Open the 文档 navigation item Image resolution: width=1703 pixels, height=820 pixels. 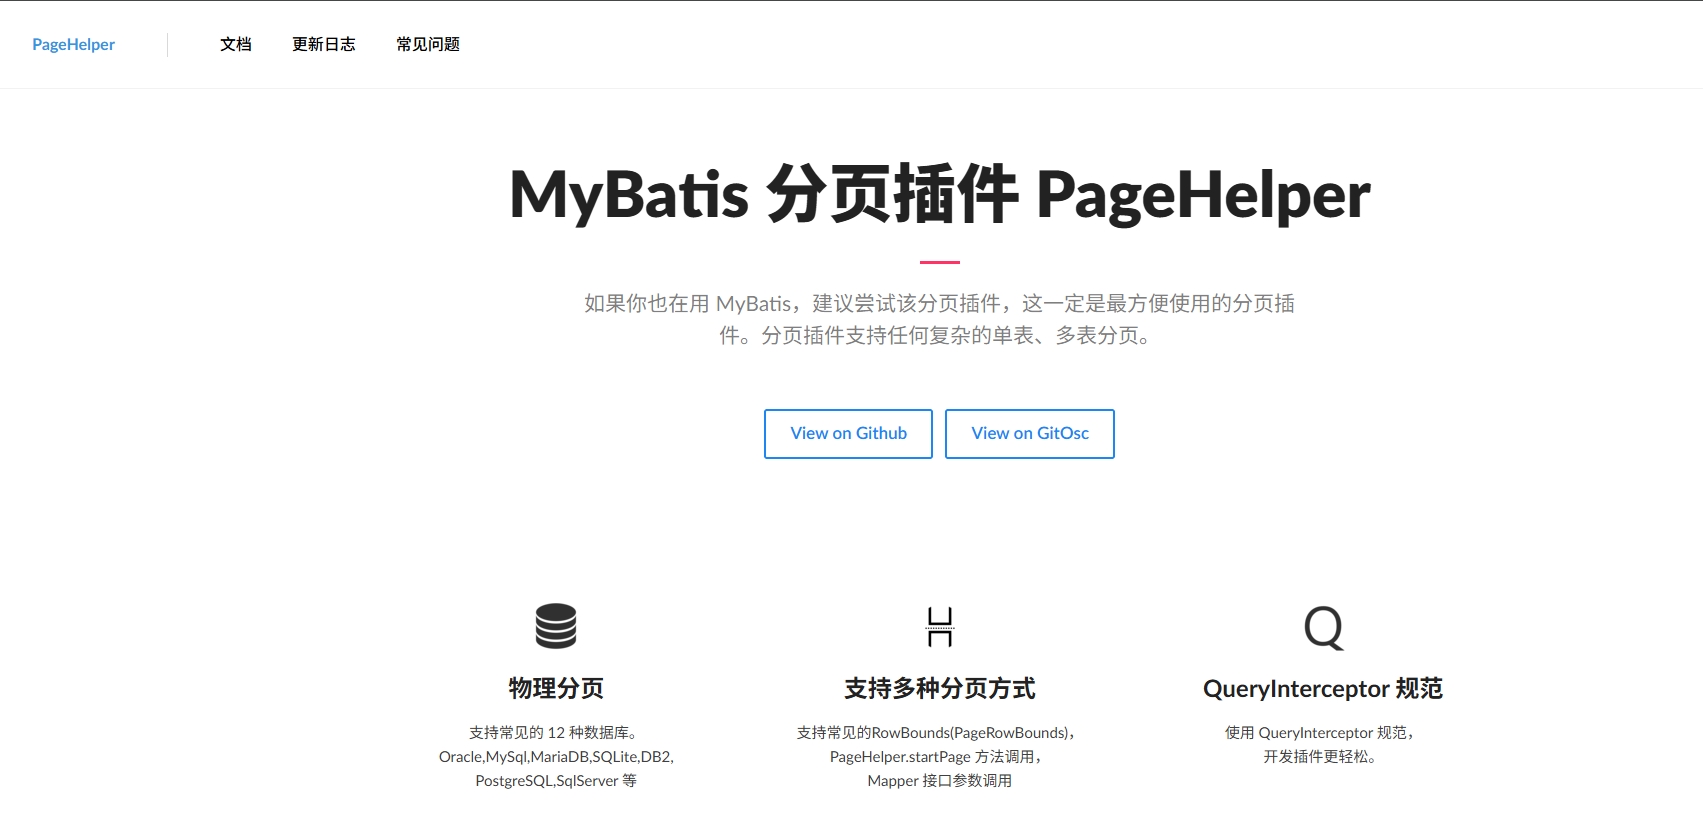(235, 44)
